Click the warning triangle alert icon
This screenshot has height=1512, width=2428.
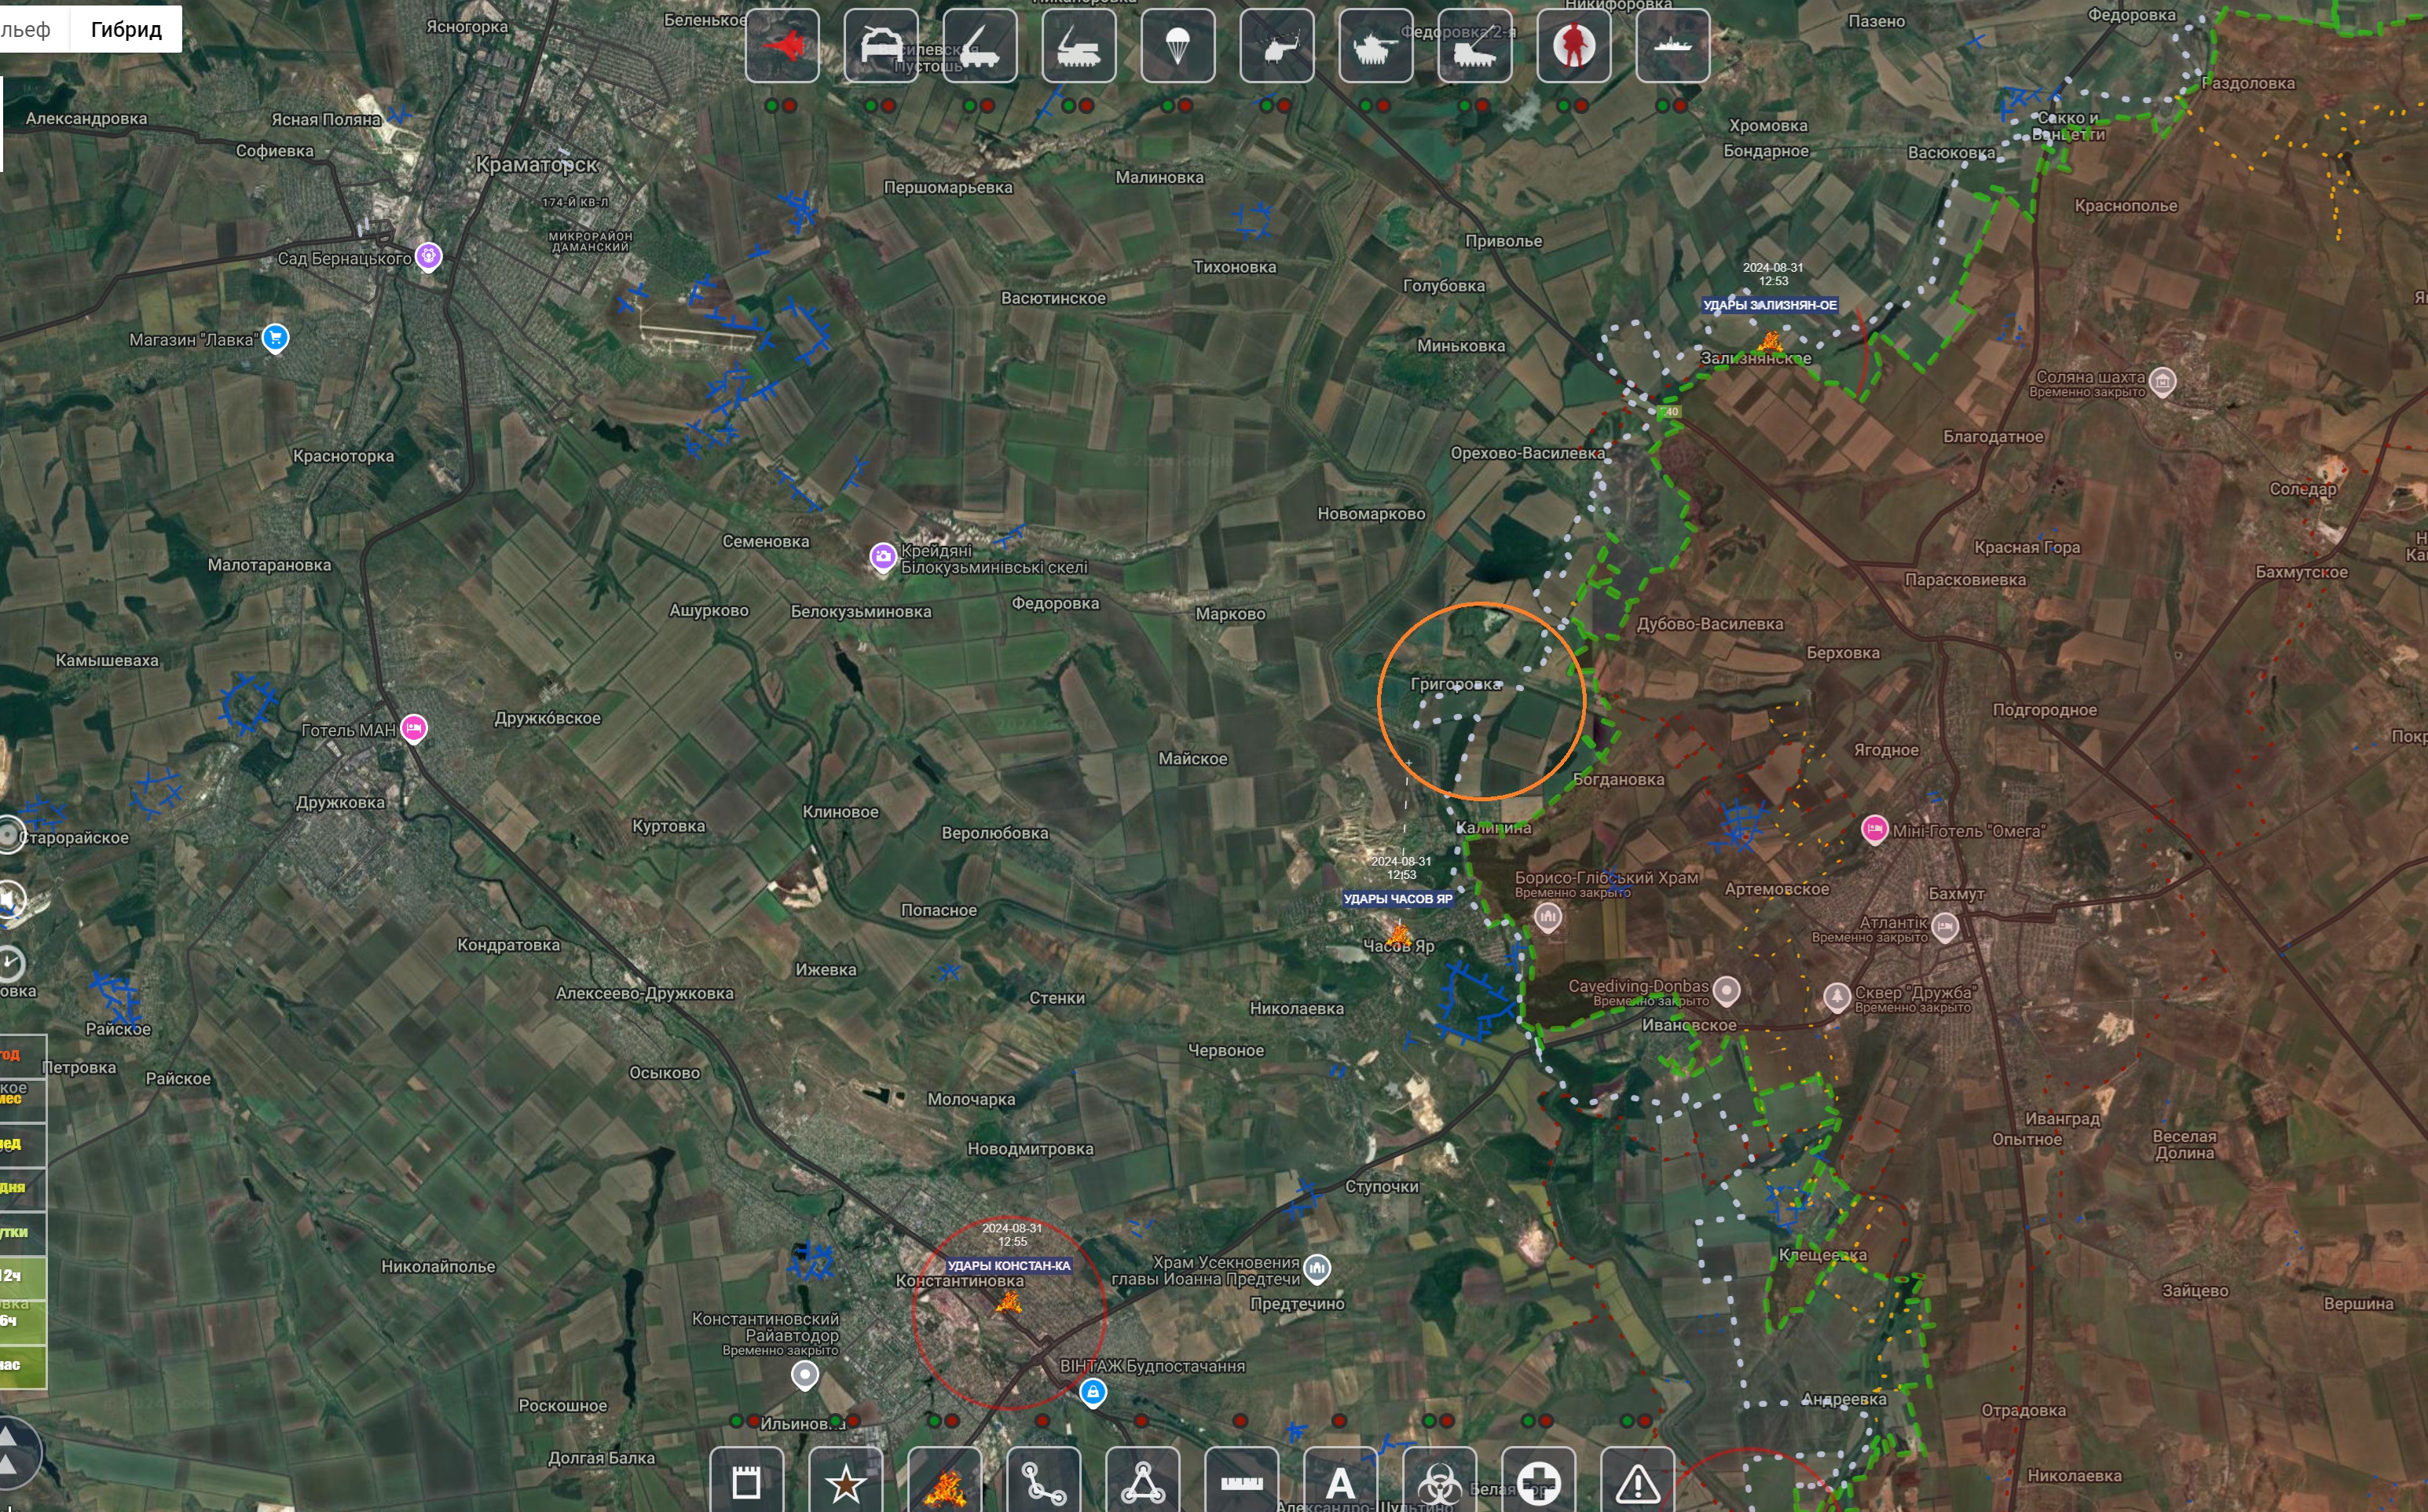(x=1637, y=1482)
